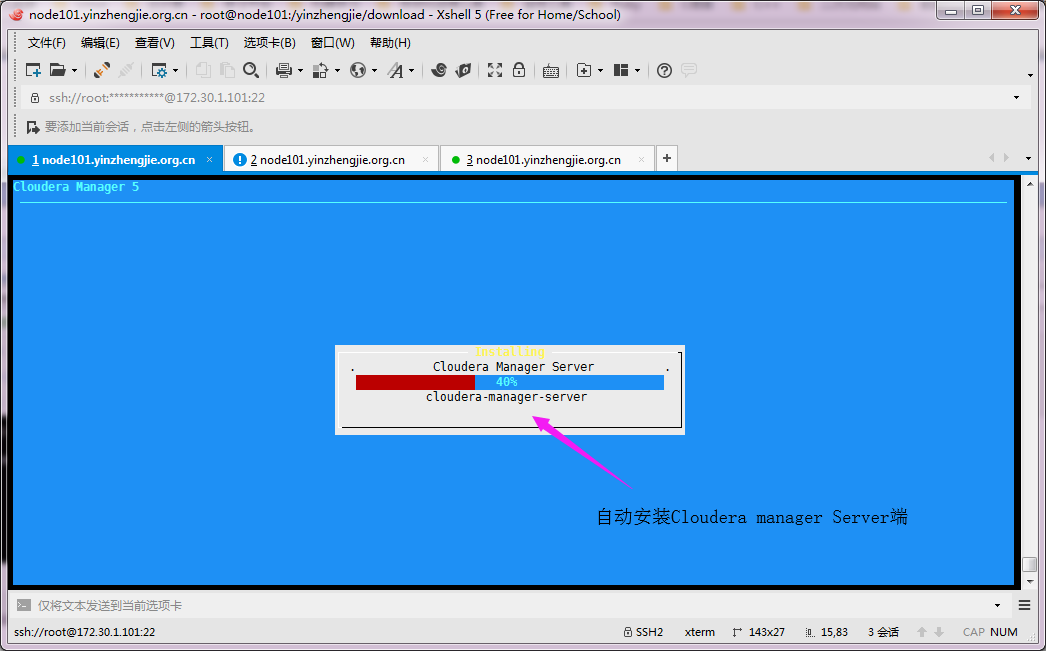Open the 选项卡(B) menu
This screenshot has width=1046, height=651.
point(270,43)
